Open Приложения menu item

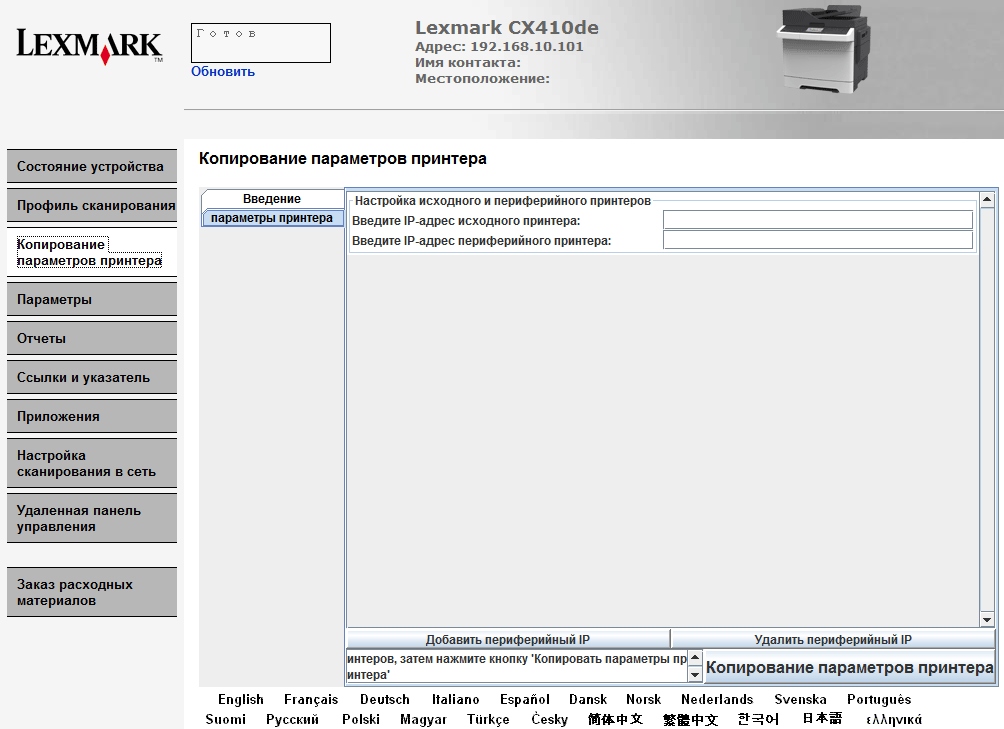pyautogui.click(x=92, y=417)
